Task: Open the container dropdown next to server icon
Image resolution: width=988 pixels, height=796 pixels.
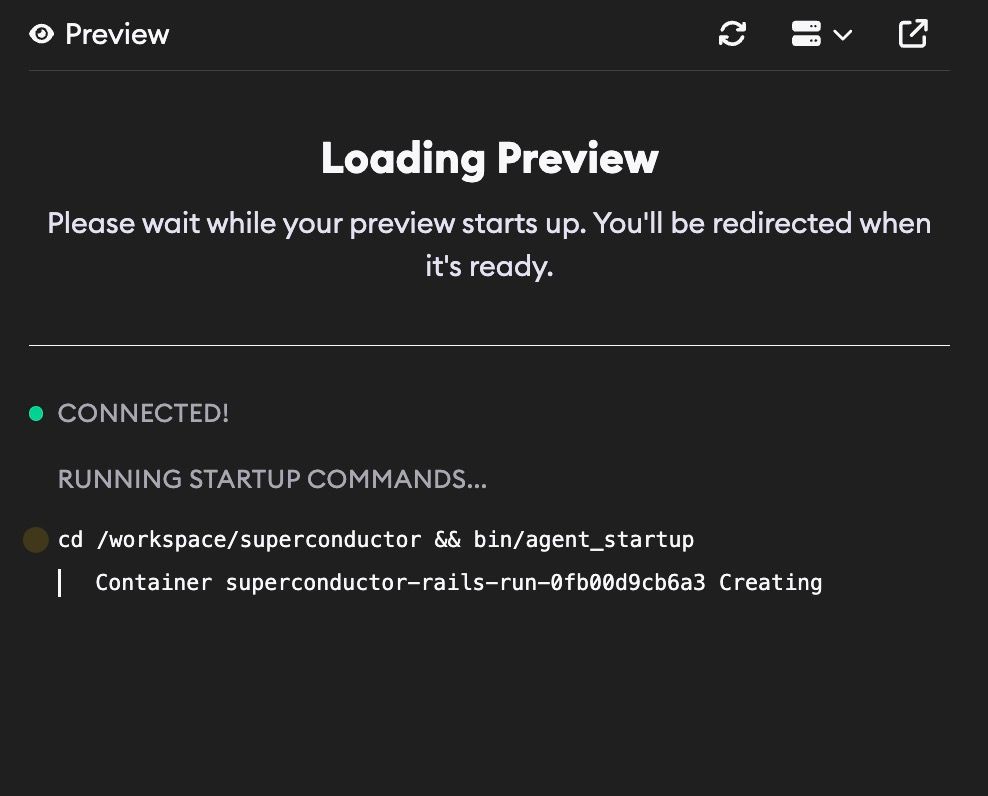Action: pyautogui.click(x=843, y=35)
